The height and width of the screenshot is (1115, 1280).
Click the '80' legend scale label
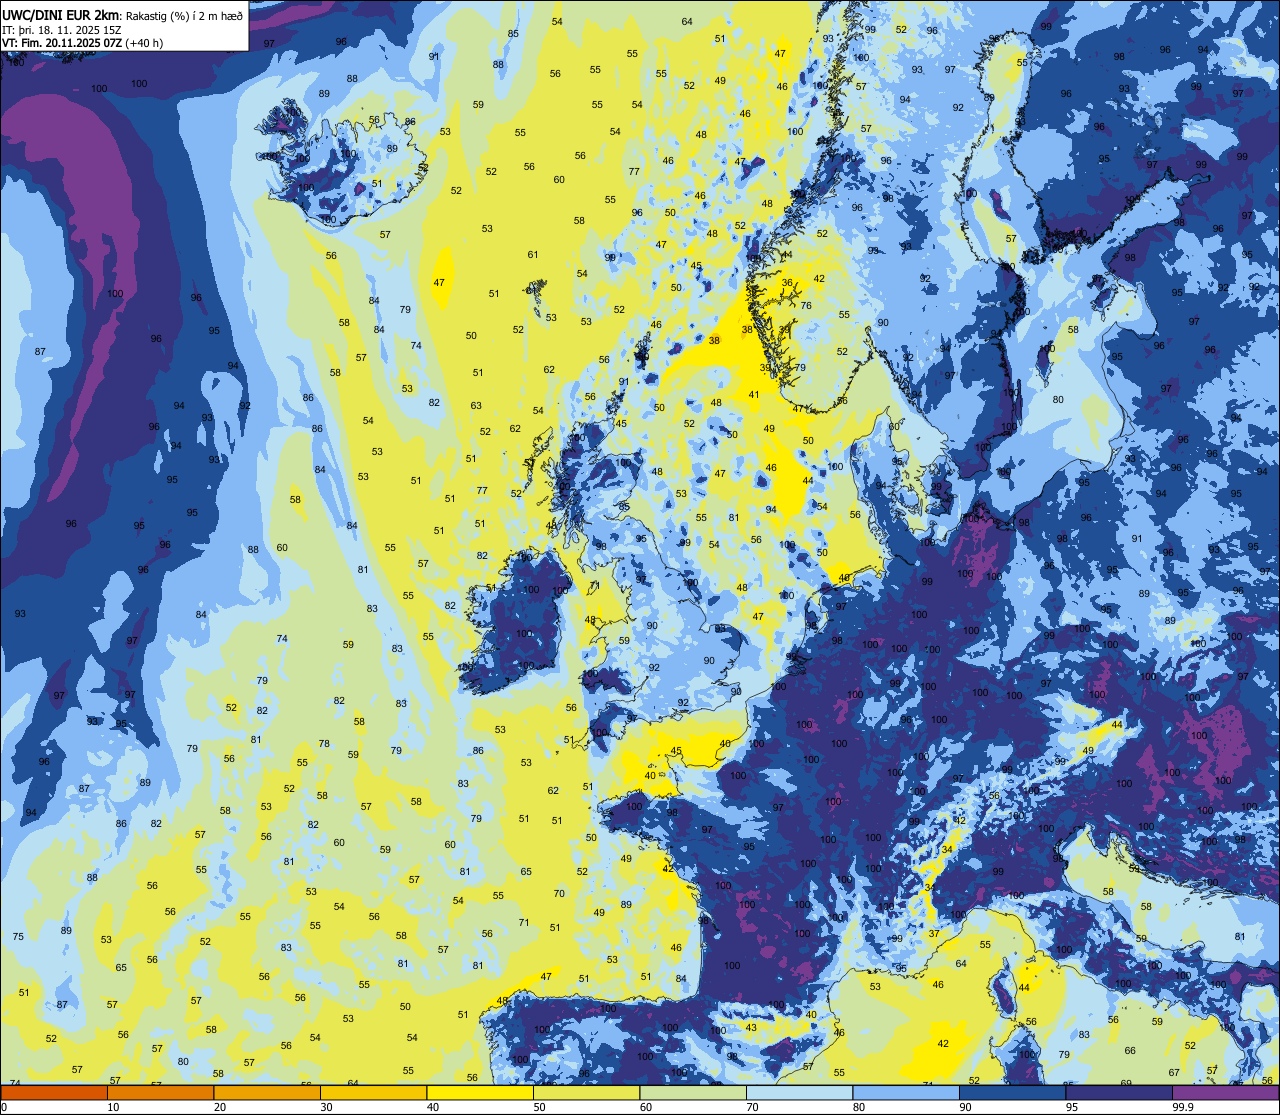pyautogui.click(x=861, y=1107)
